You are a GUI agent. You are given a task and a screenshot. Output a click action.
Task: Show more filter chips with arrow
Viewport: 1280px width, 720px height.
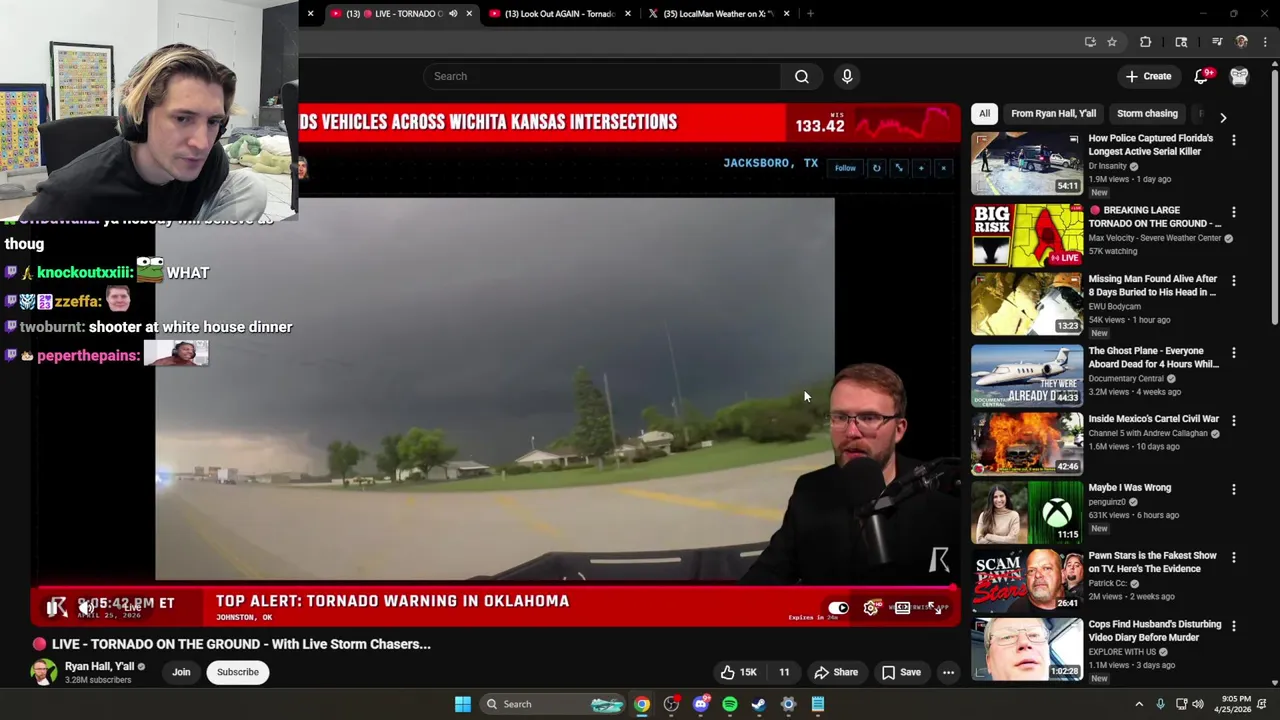click(x=1222, y=117)
